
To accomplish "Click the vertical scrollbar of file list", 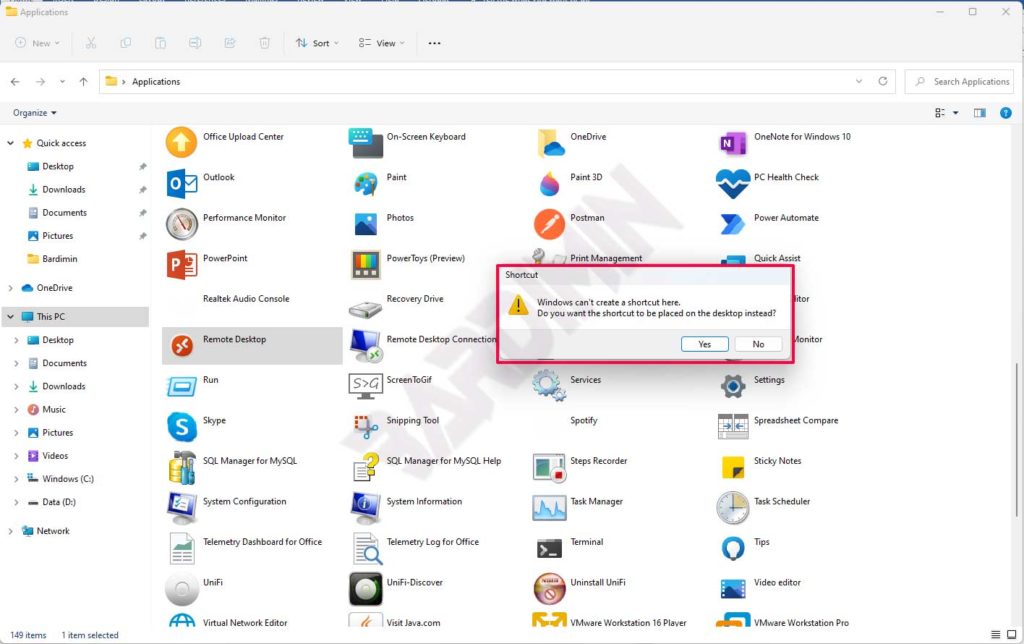I will pos(1017,438).
